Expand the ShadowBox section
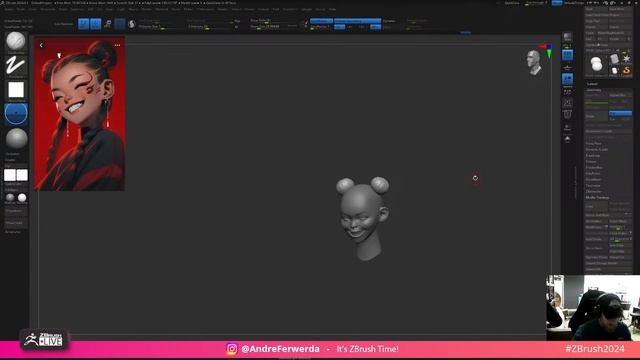 [x=593, y=168]
